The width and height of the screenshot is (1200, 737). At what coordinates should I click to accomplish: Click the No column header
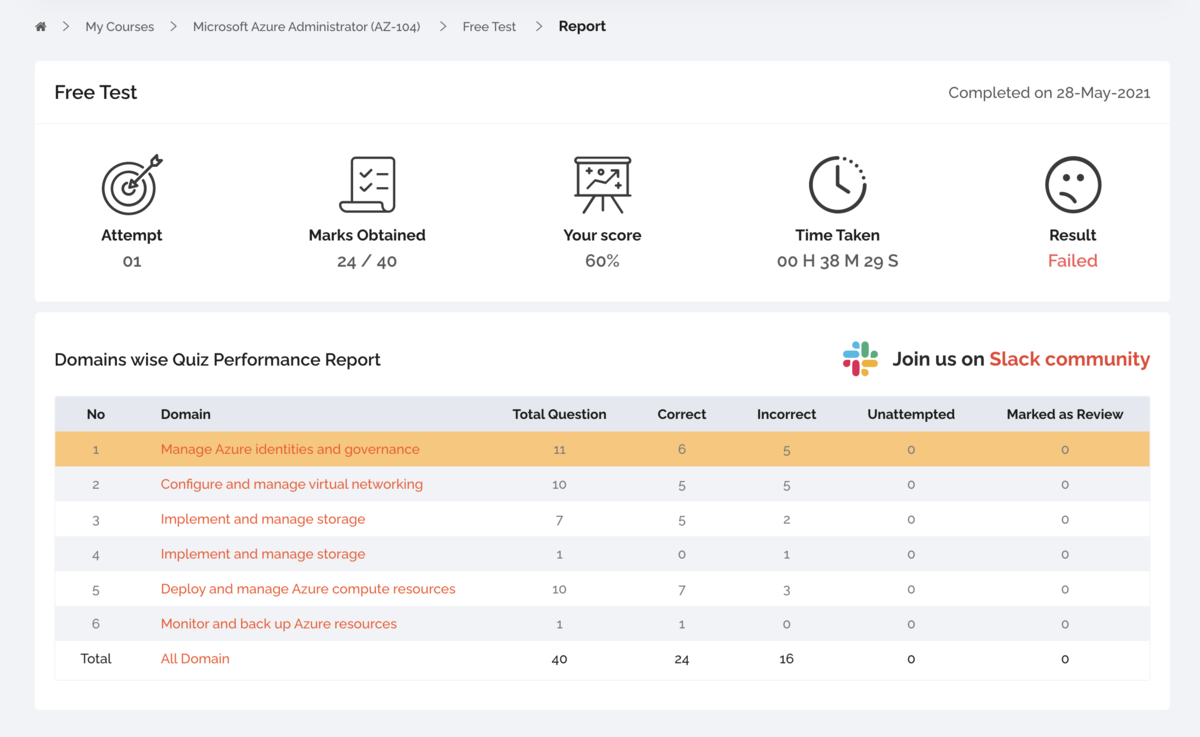pos(96,414)
